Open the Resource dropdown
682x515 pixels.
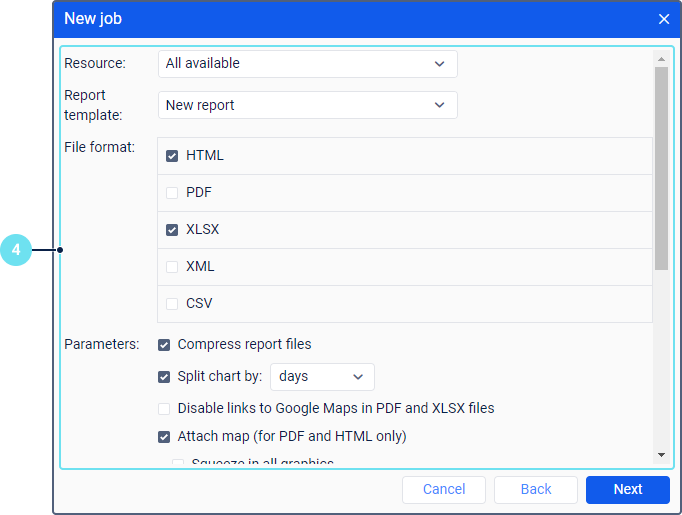[x=307, y=64]
